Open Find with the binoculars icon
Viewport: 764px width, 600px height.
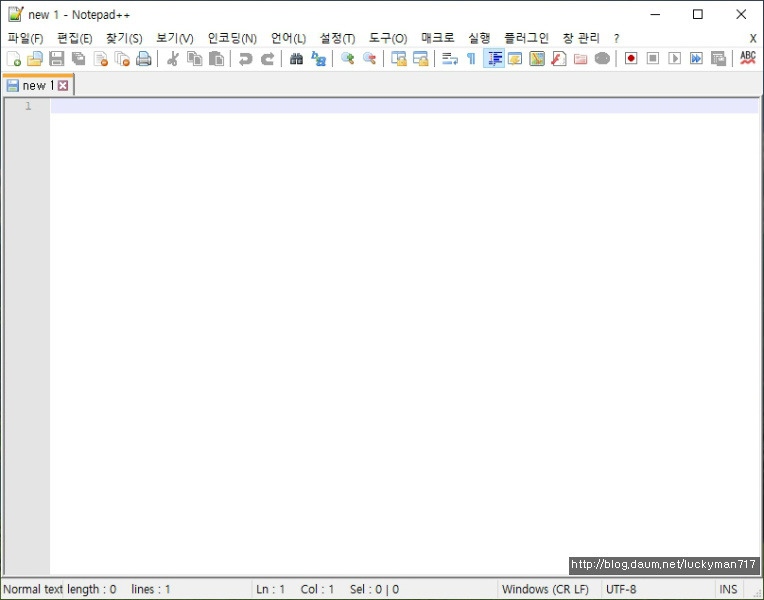[296, 58]
